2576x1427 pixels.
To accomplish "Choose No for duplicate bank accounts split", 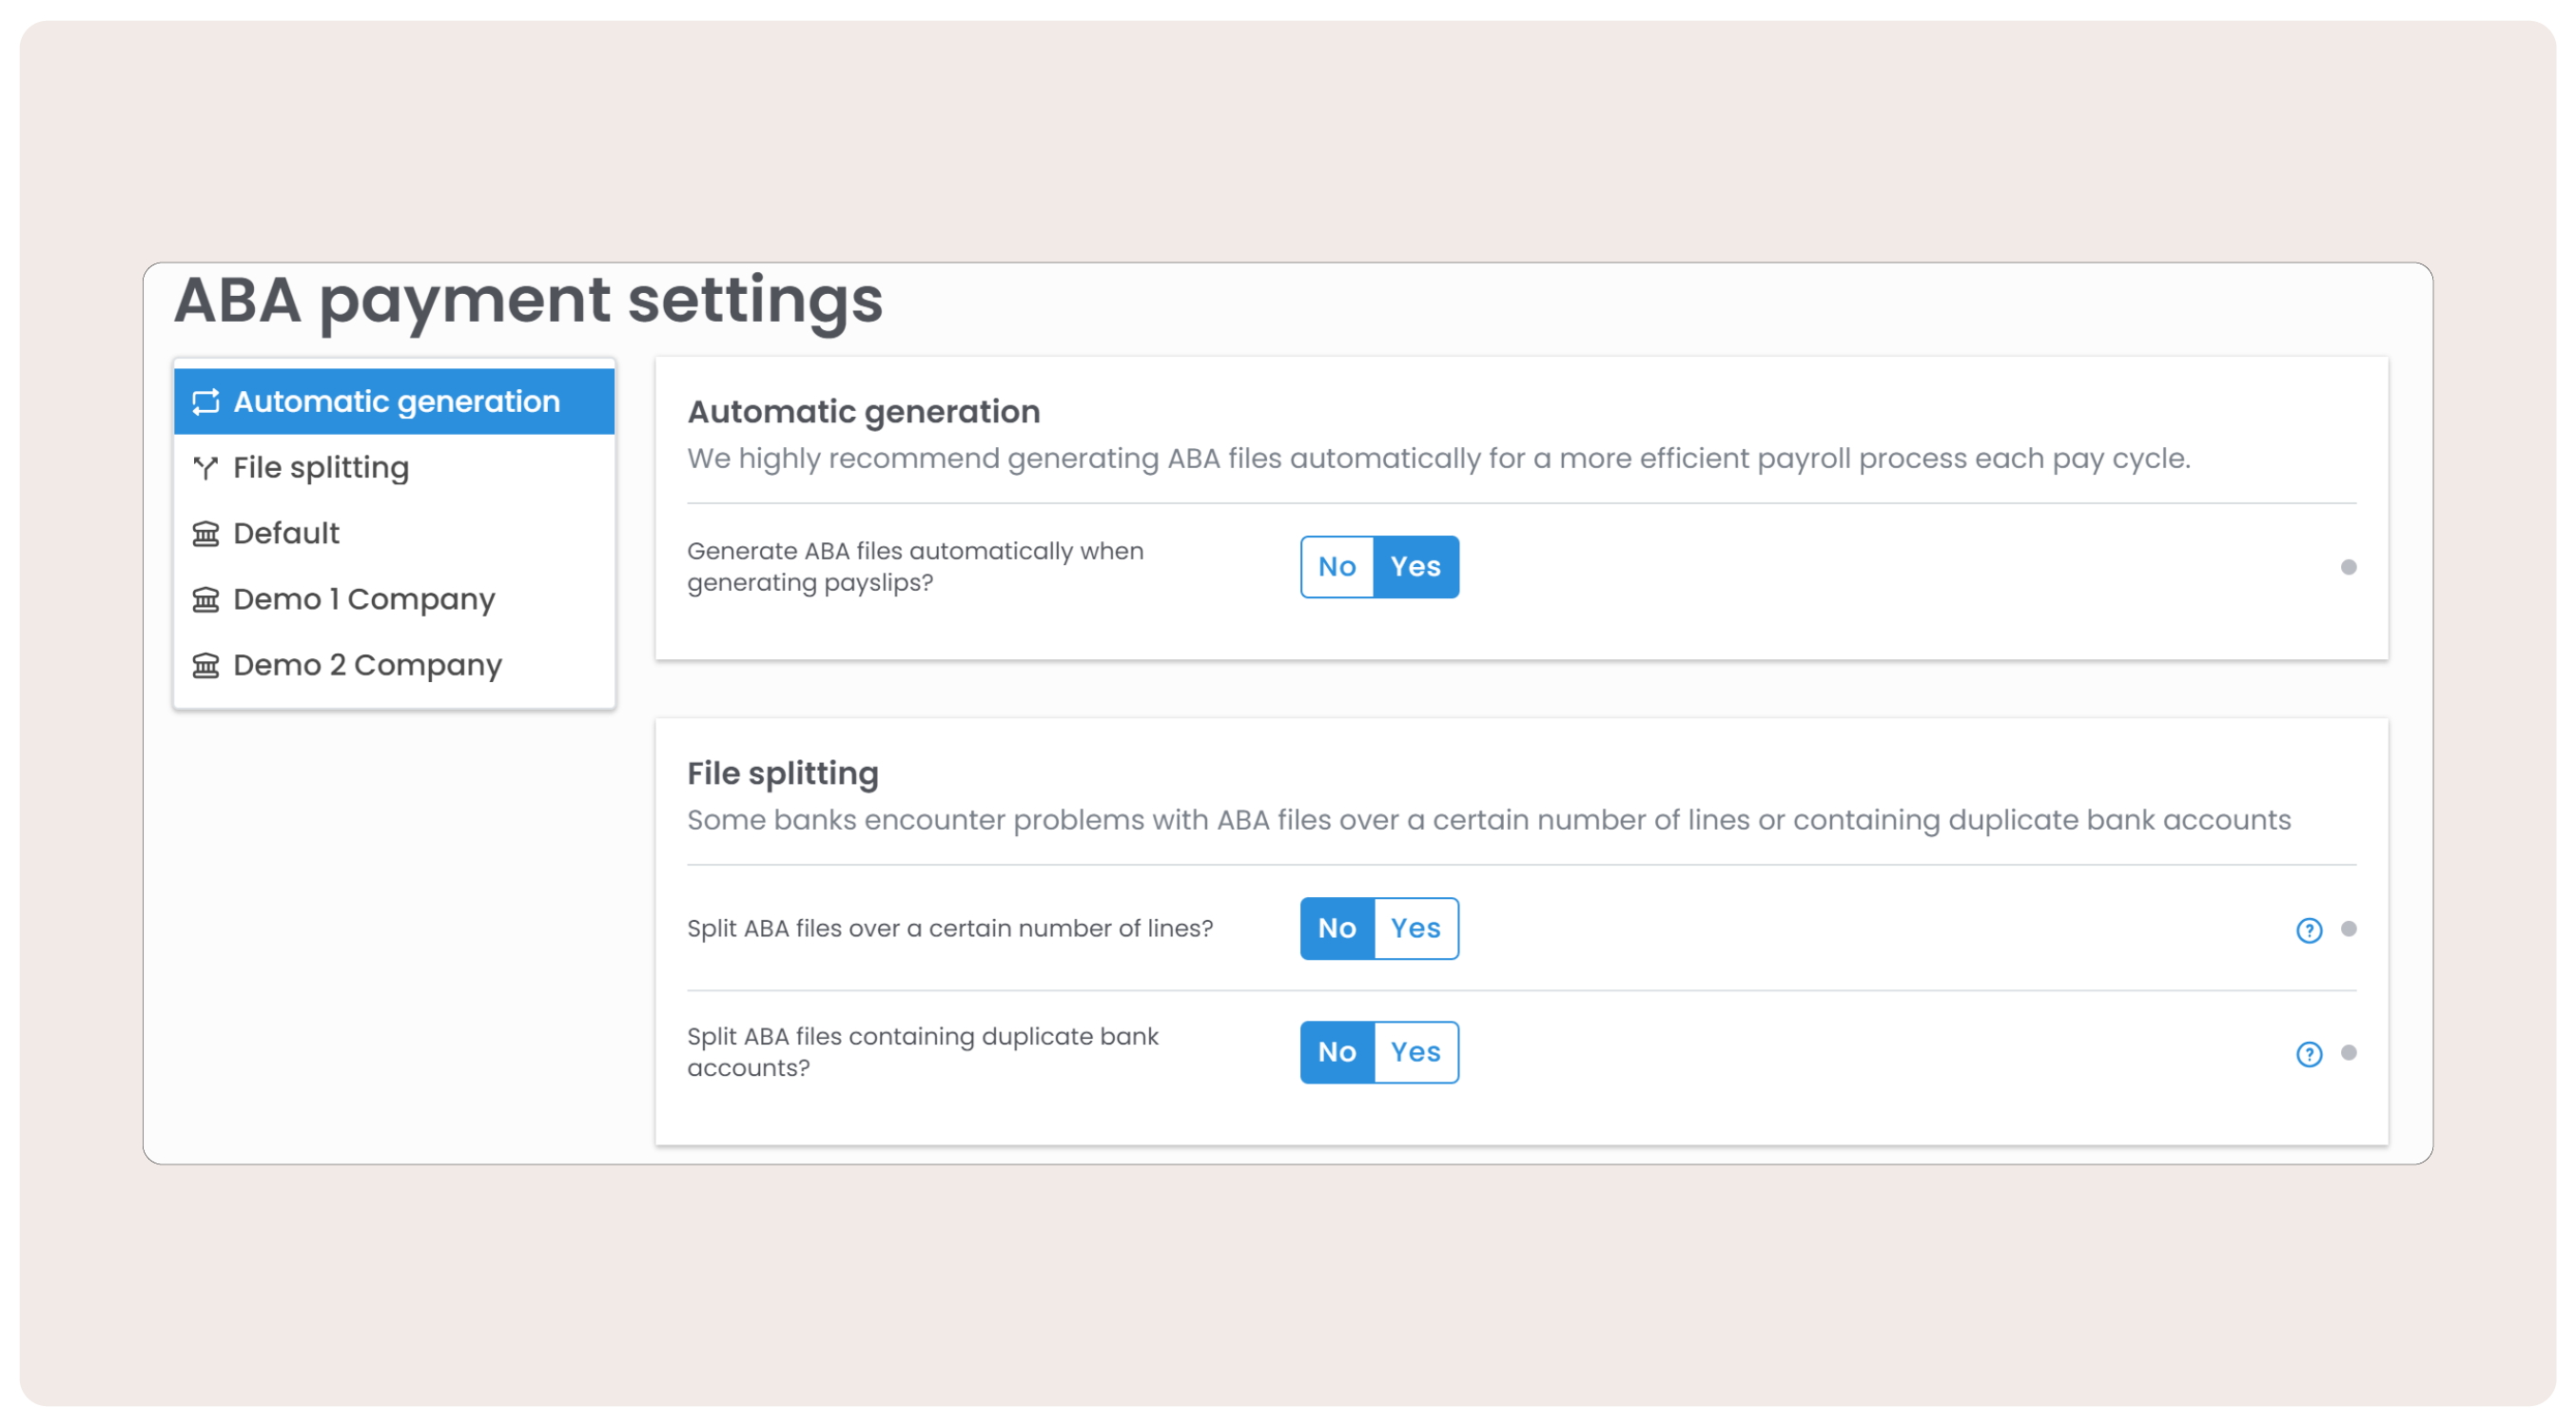I will pos(1337,1053).
